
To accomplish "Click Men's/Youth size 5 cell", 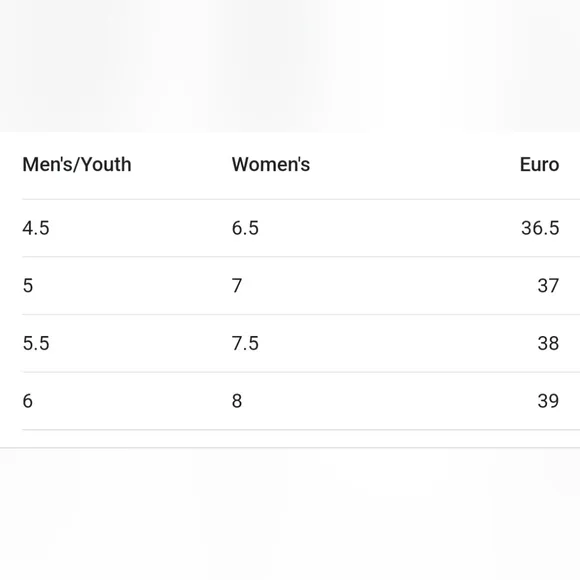I will point(28,286).
